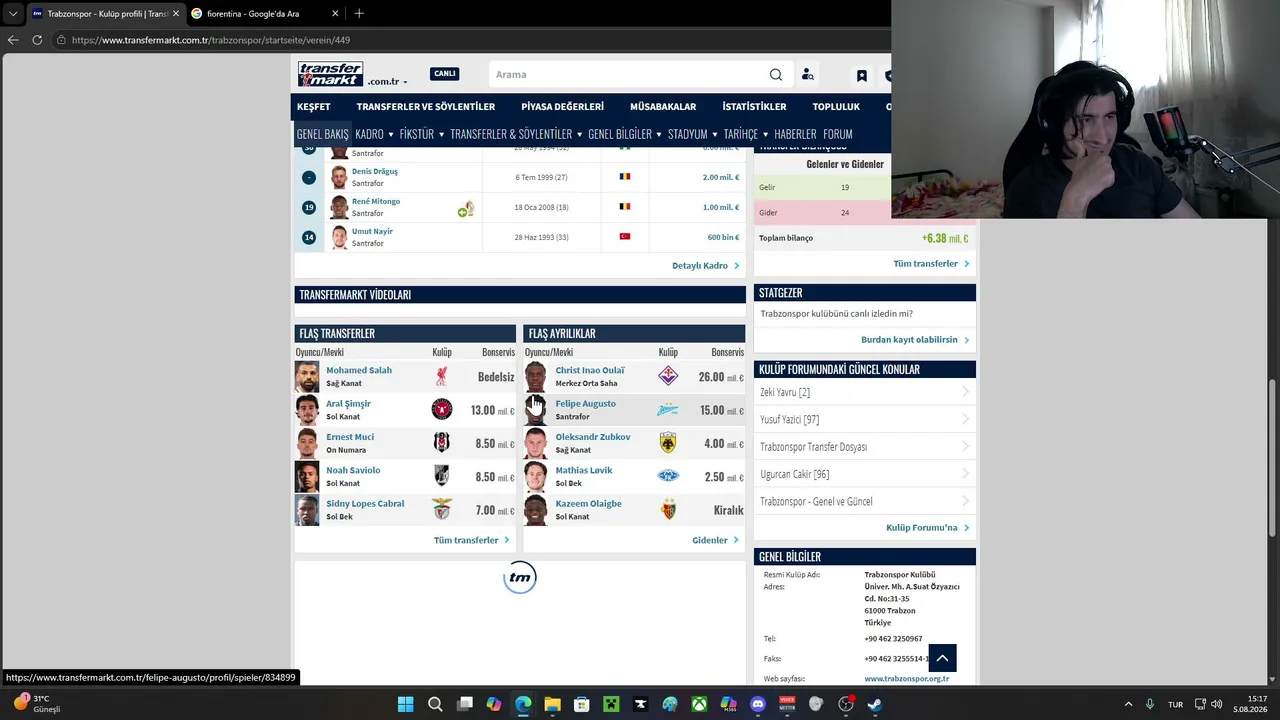Open Steam from the taskbar
Image resolution: width=1280 pixels, height=720 pixels.
pyautogui.click(x=875, y=704)
